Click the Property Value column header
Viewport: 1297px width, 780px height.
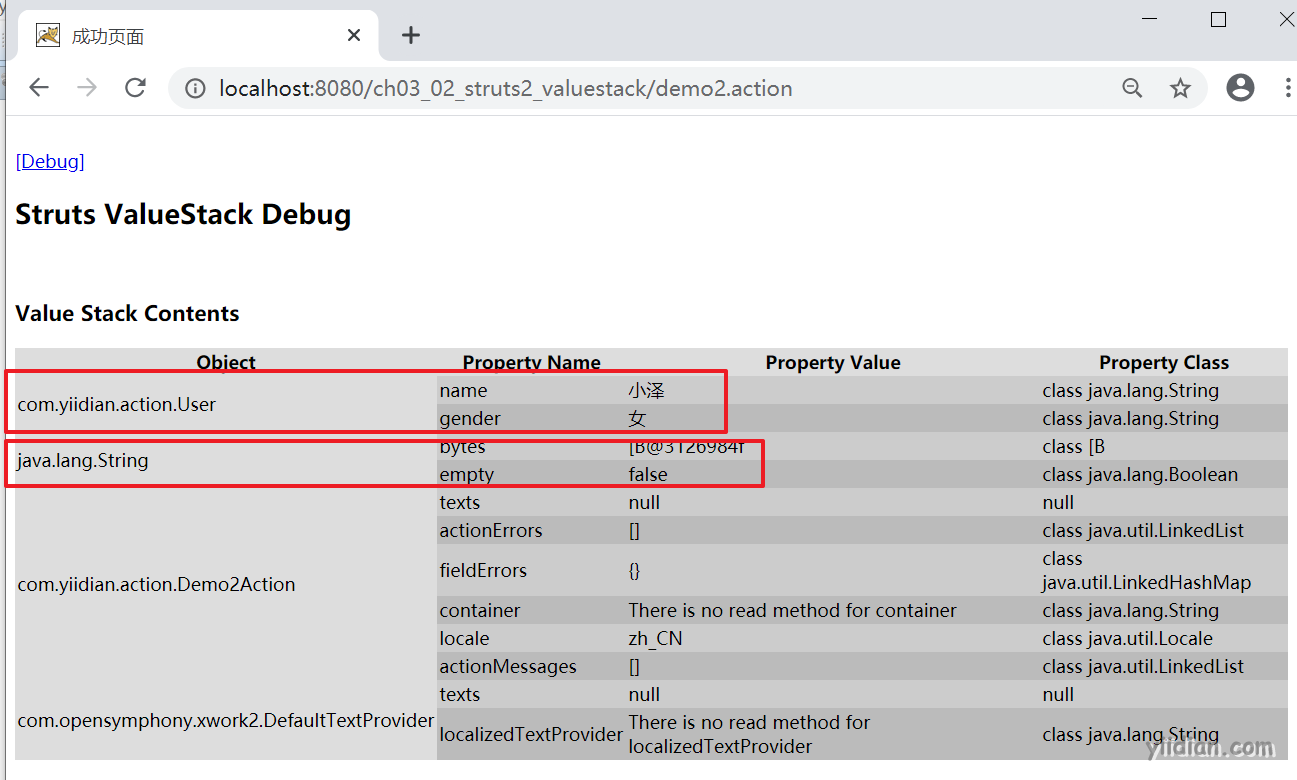pyautogui.click(x=833, y=362)
